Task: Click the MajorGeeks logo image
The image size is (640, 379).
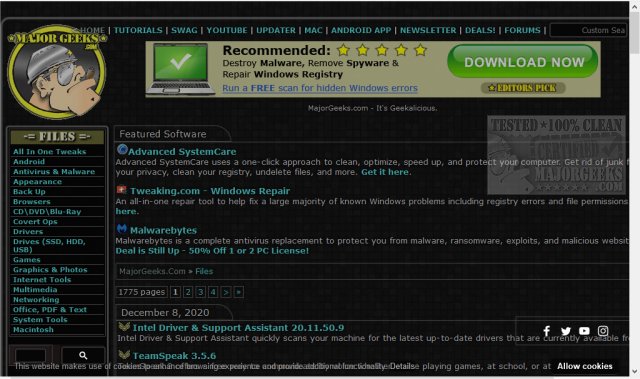Action: click(57, 72)
